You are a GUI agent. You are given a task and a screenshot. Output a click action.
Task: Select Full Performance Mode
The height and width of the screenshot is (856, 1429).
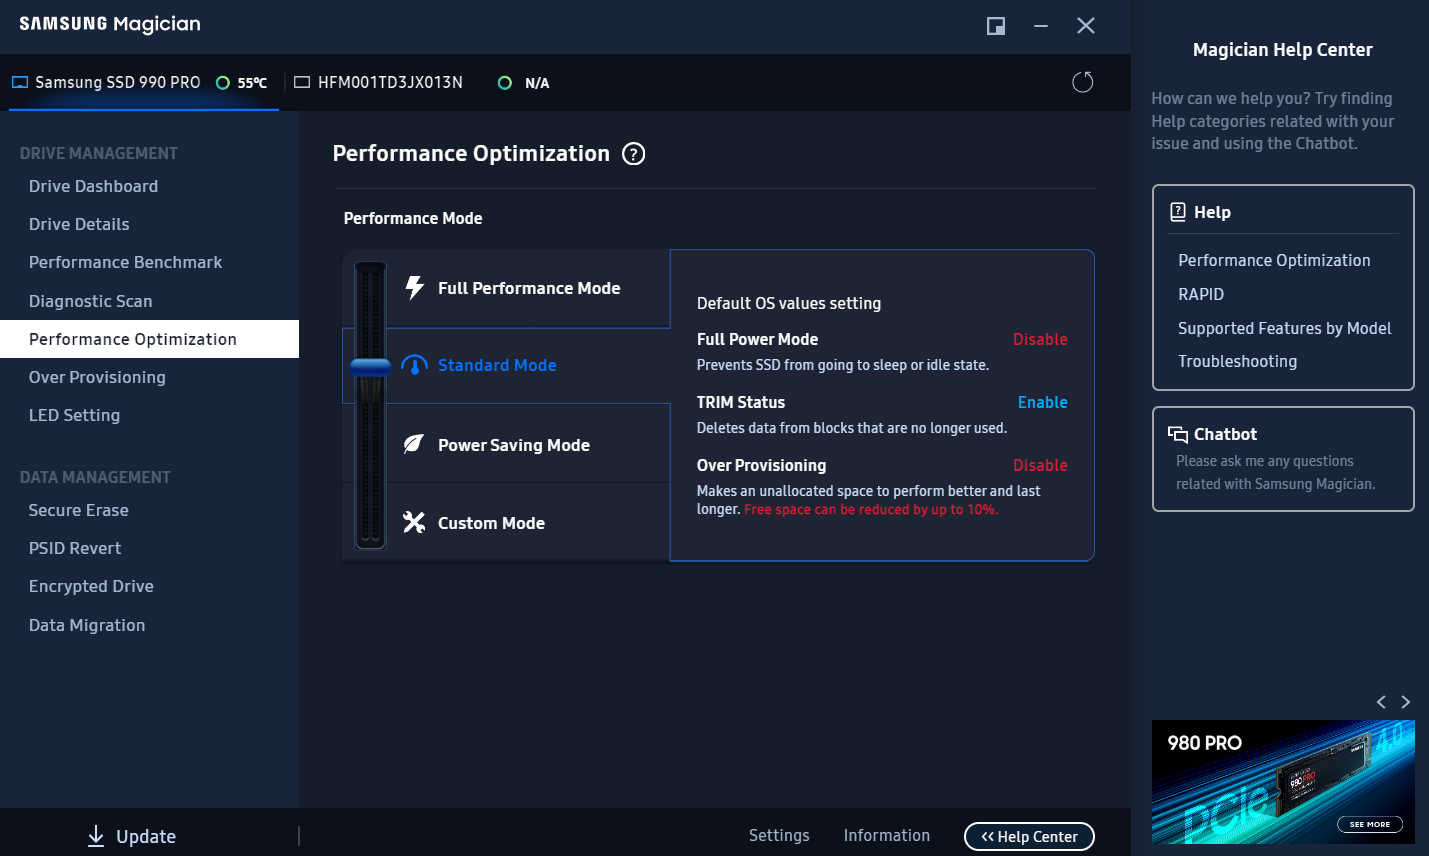[528, 288]
